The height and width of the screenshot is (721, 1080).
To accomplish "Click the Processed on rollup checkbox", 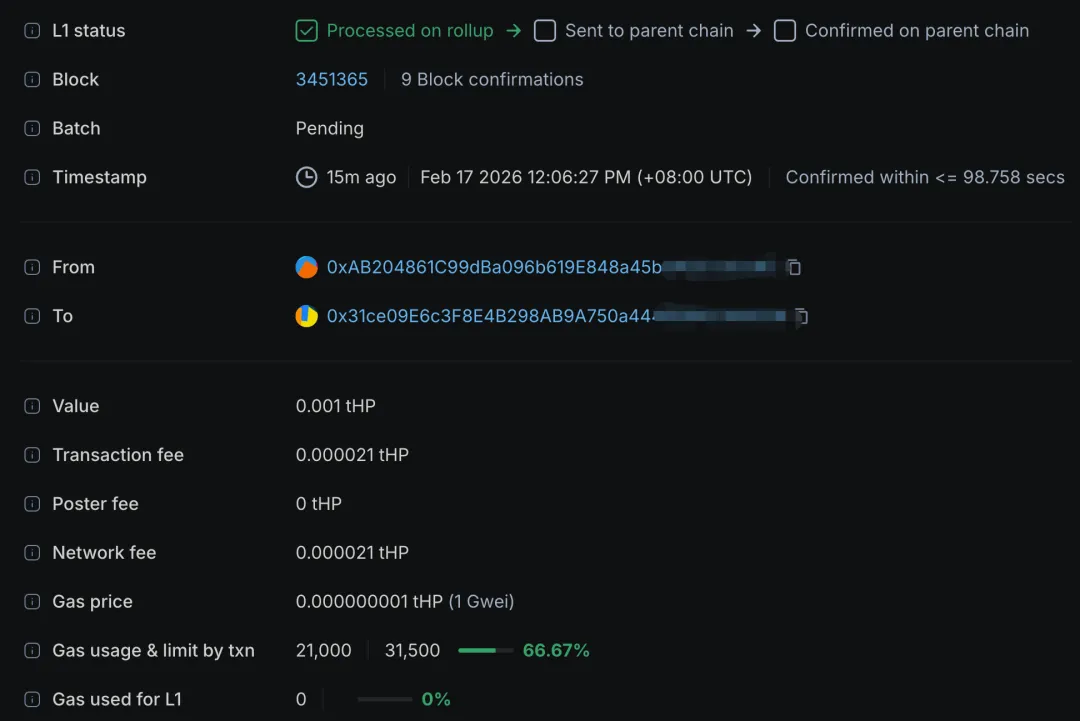I will click(x=307, y=31).
